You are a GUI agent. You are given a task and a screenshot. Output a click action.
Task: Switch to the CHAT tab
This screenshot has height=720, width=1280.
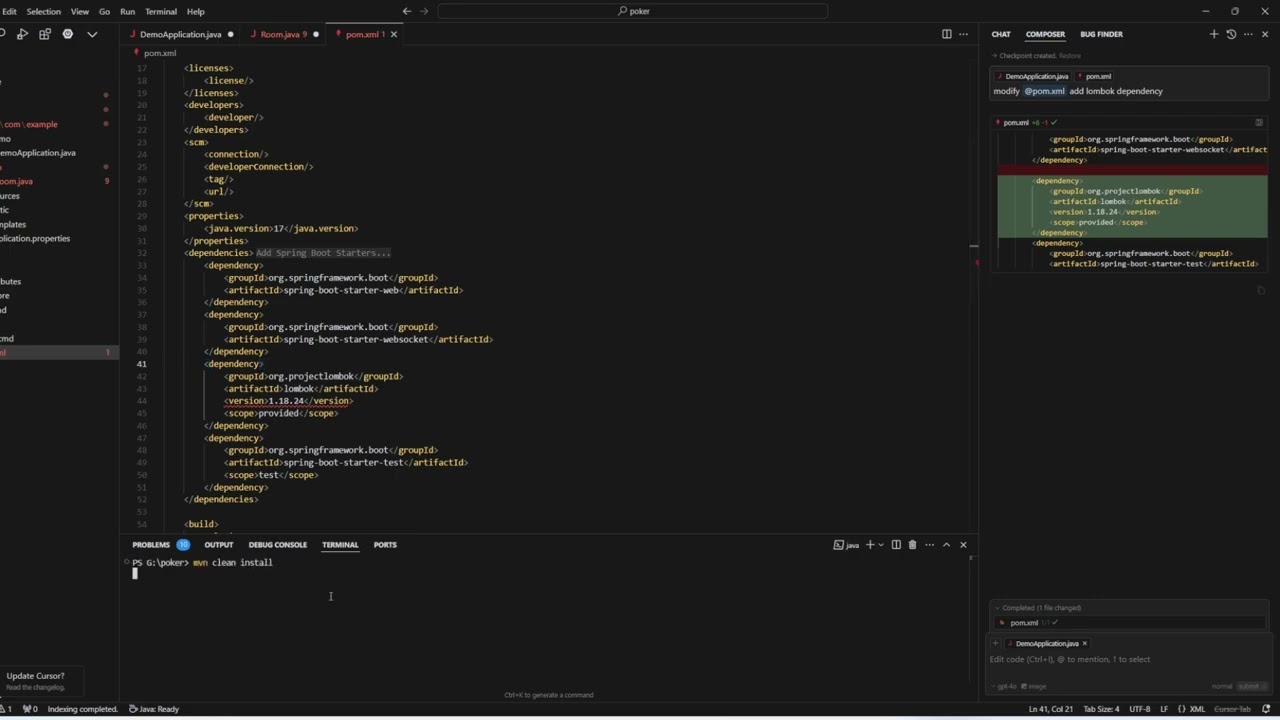pyautogui.click(x=1001, y=34)
